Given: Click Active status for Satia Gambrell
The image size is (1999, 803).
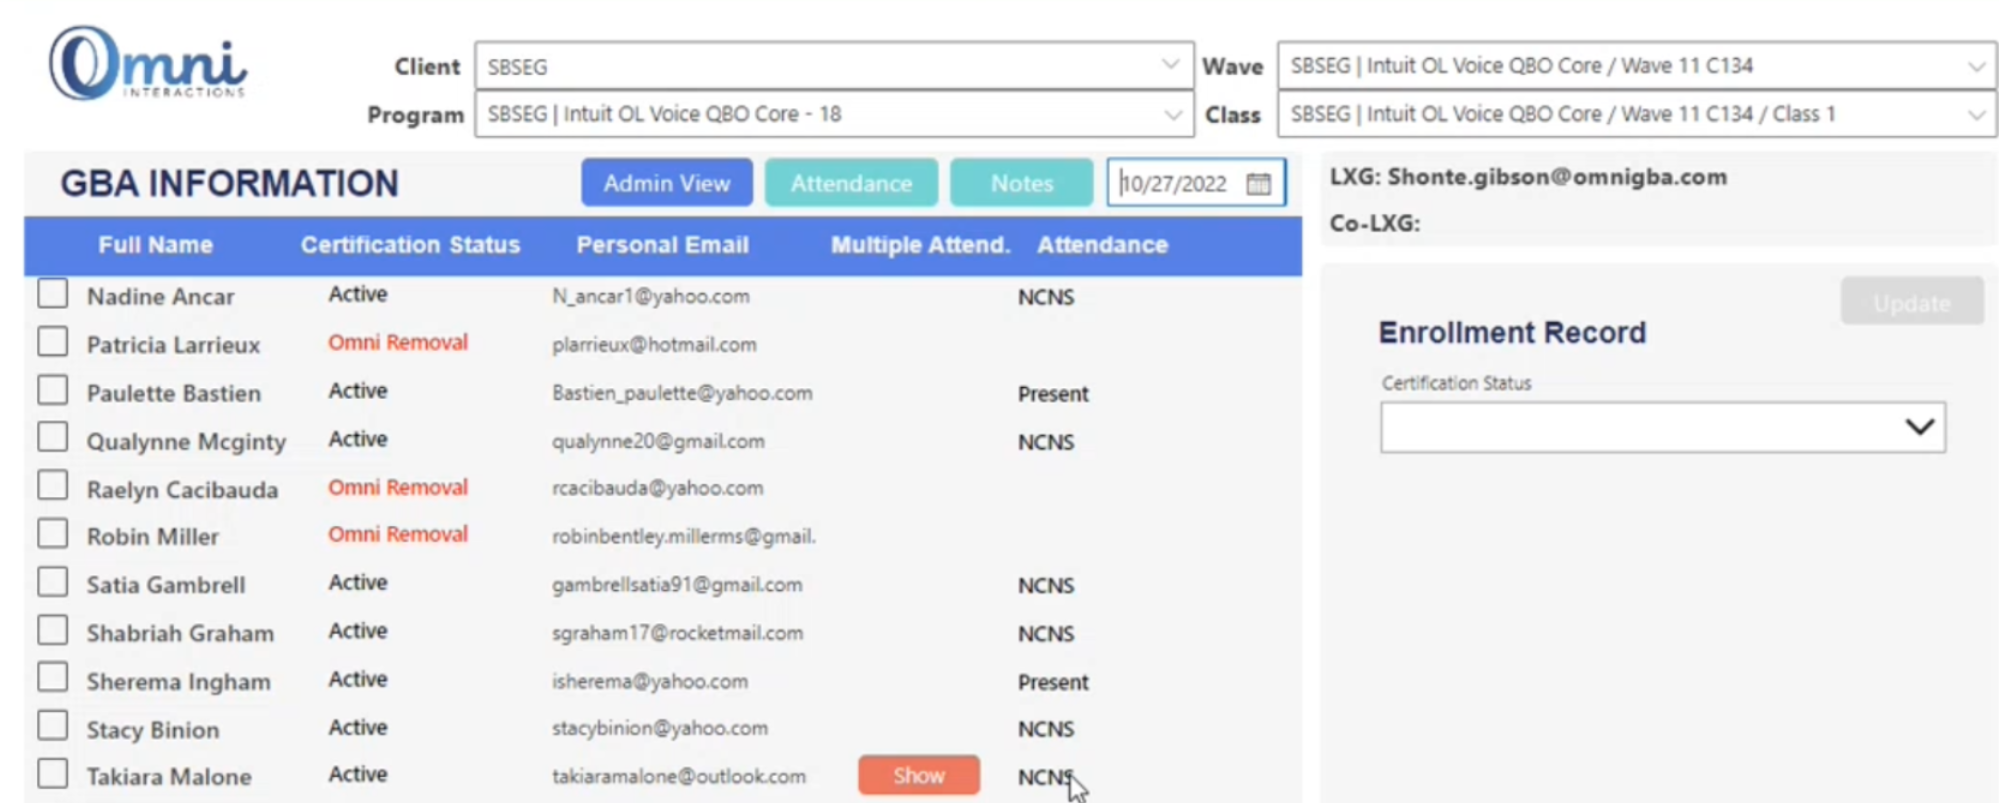Looking at the screenshot, I should [x=358, y=582].
